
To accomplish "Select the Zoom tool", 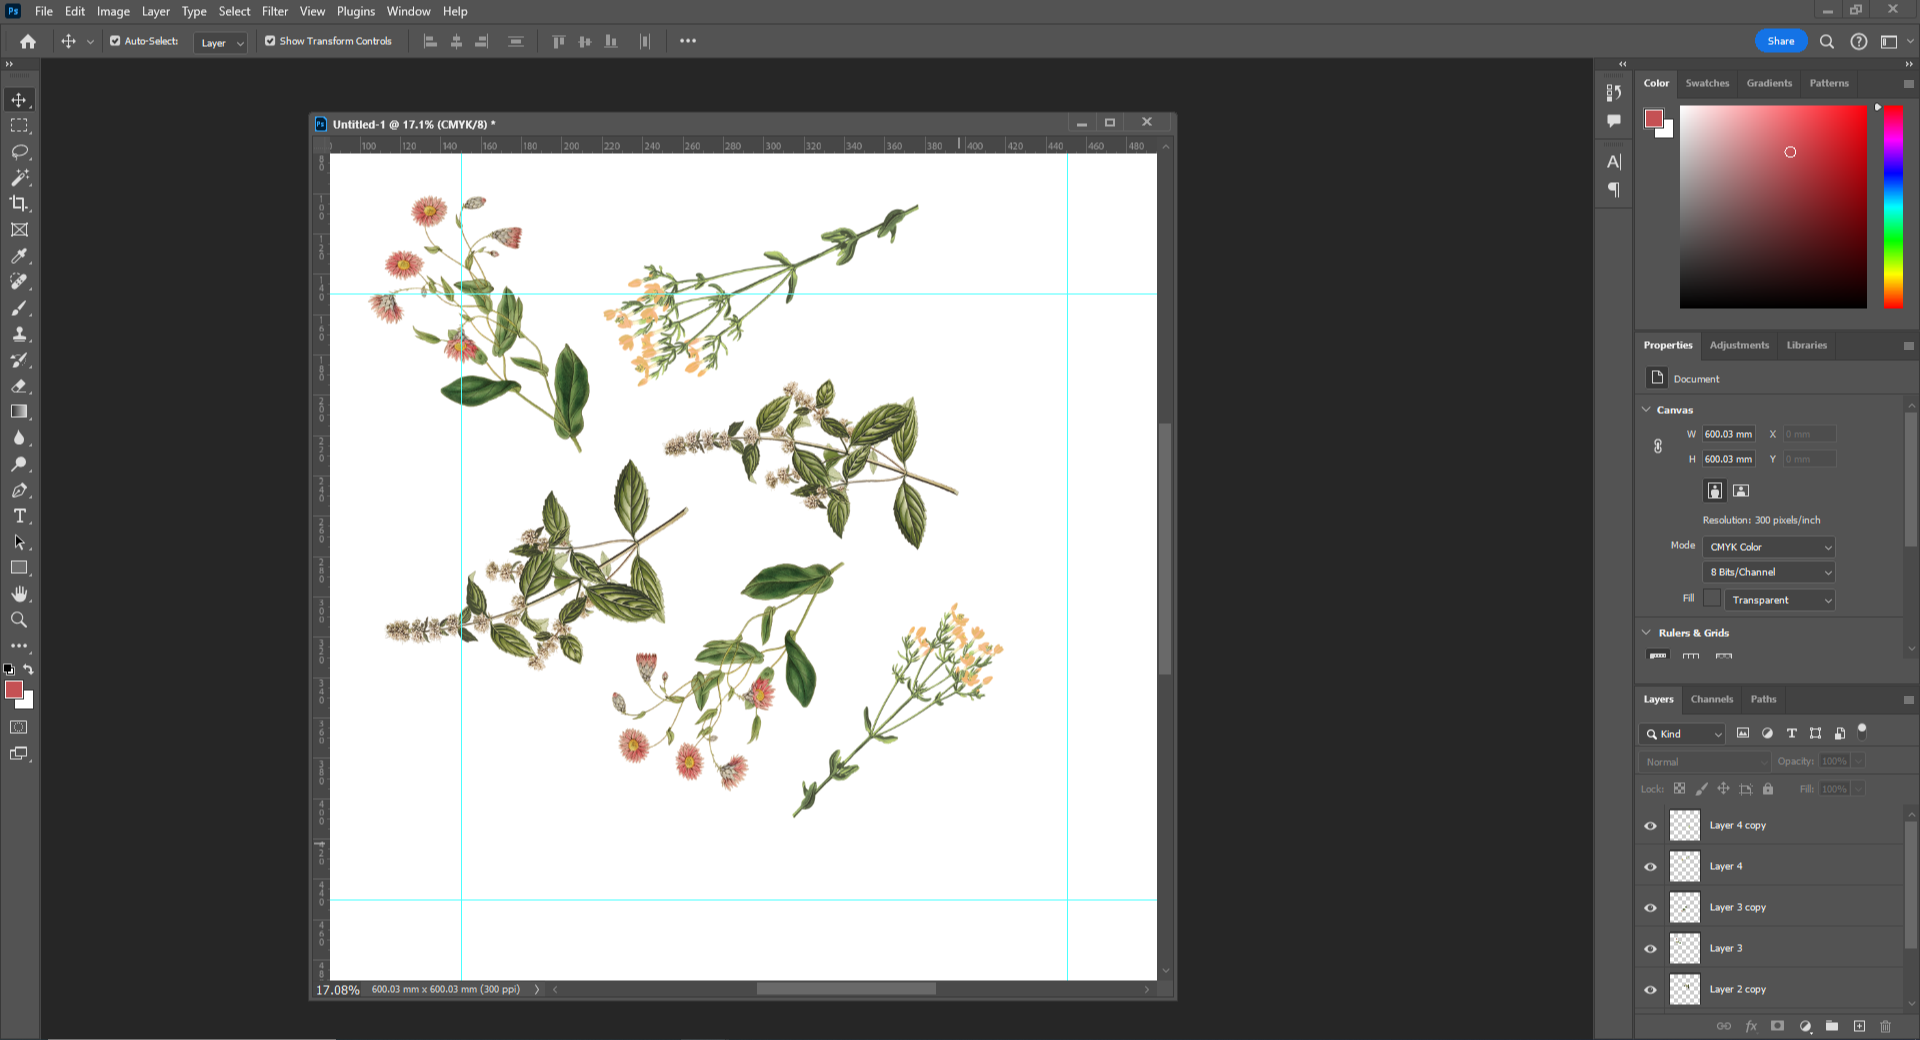I will pos(19,620).
